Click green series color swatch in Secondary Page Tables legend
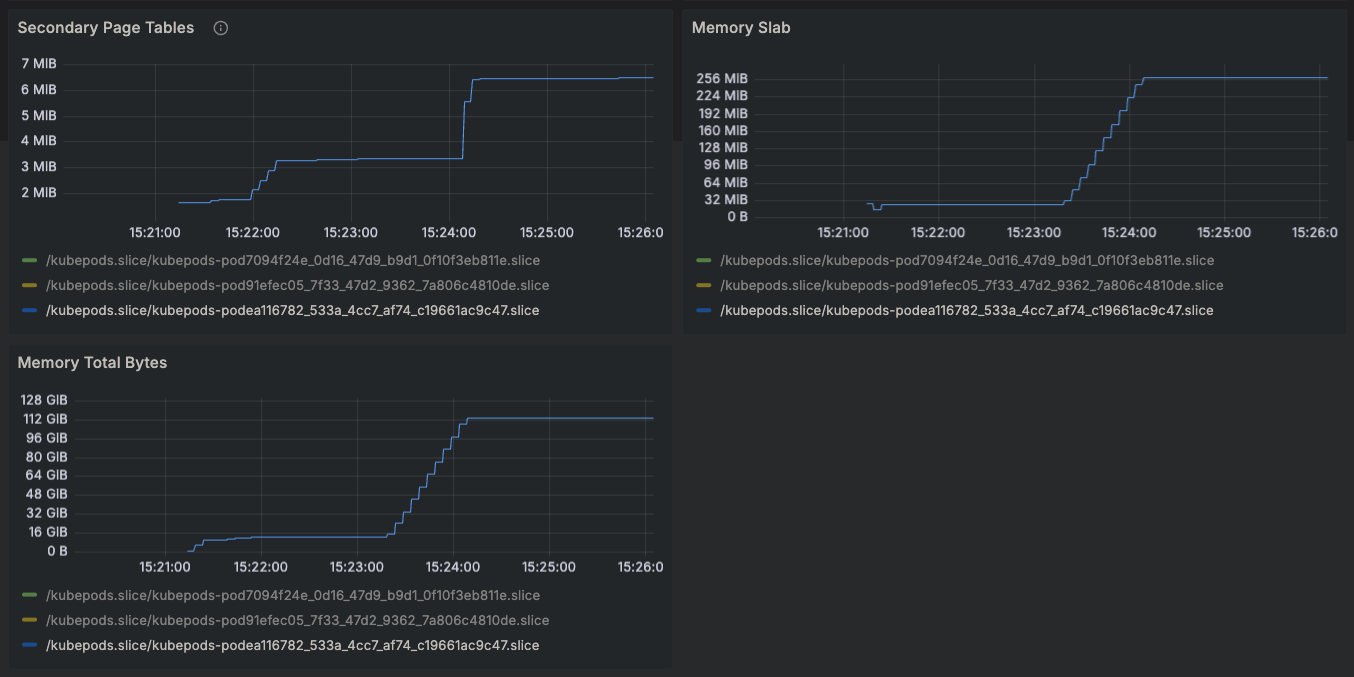 click(29, 260)
